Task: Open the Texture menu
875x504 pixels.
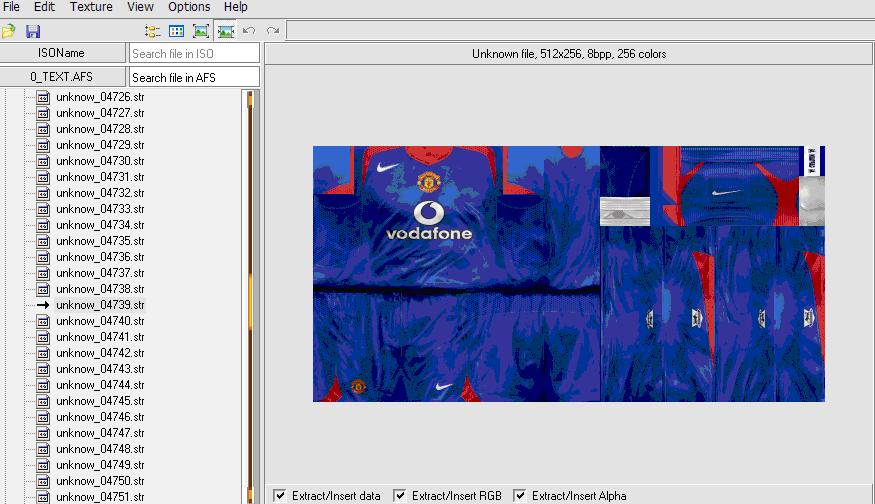Action: point(91,7)
